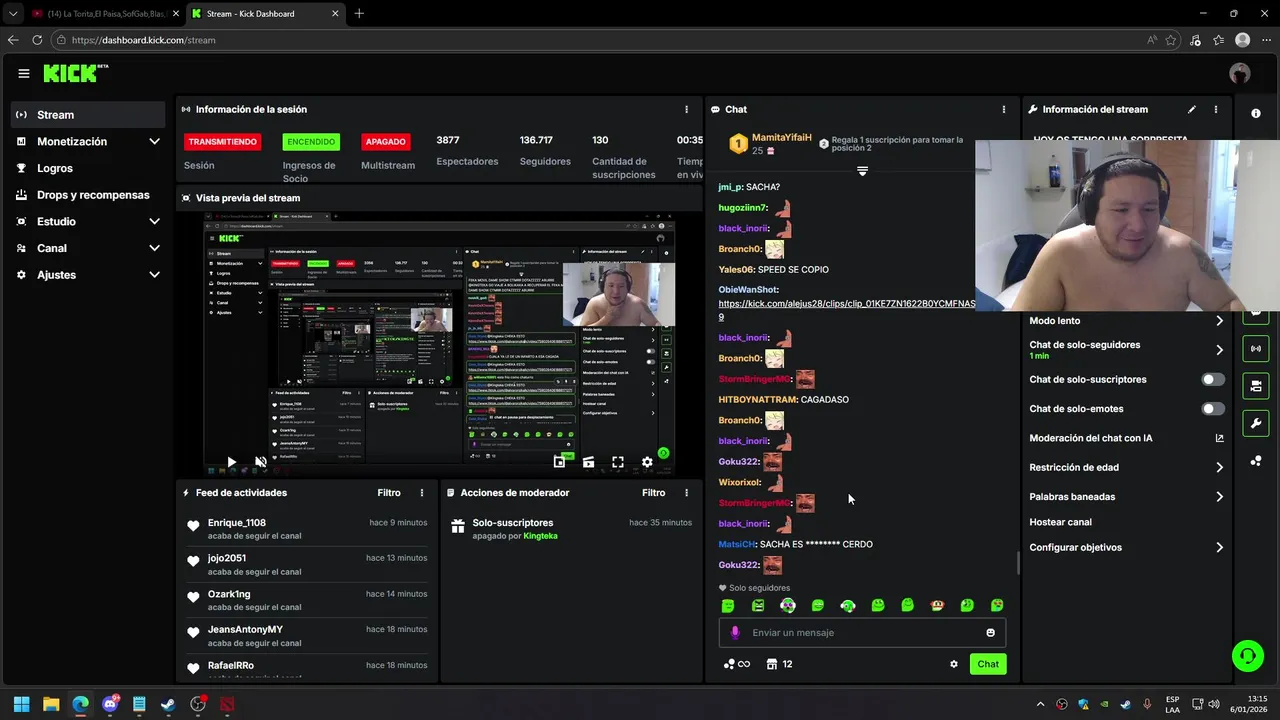Click the points bubbles icon in right rail

(1256, 461)
